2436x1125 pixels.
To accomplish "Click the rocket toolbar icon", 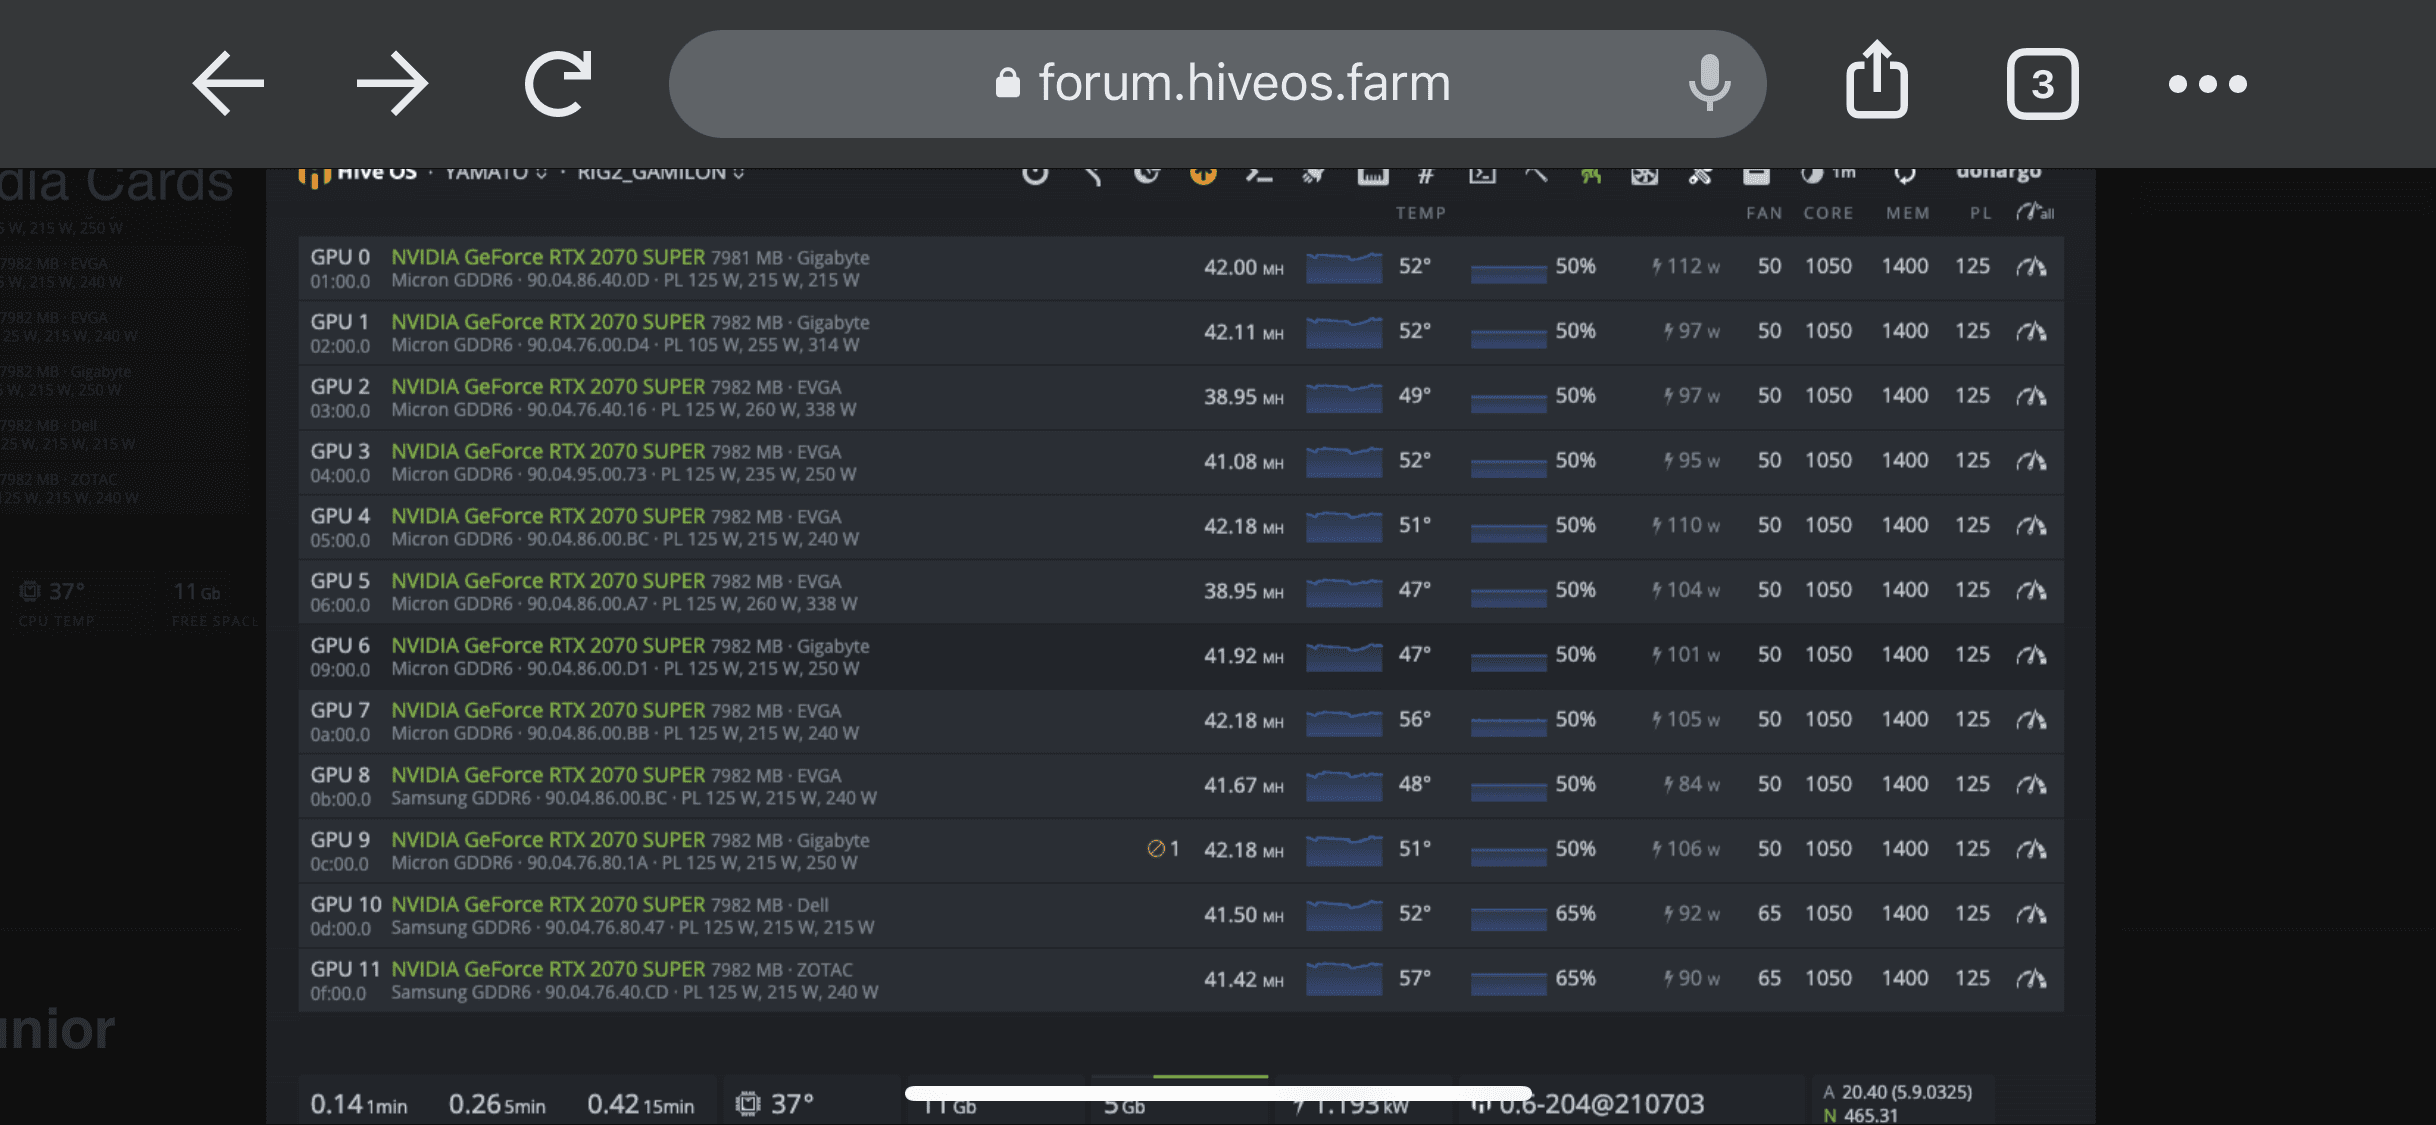I will point(1314,176).
